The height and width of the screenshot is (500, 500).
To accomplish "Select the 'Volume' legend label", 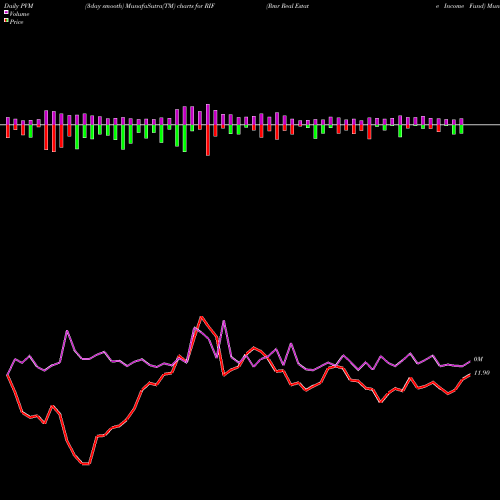I will tap(19, 14).
